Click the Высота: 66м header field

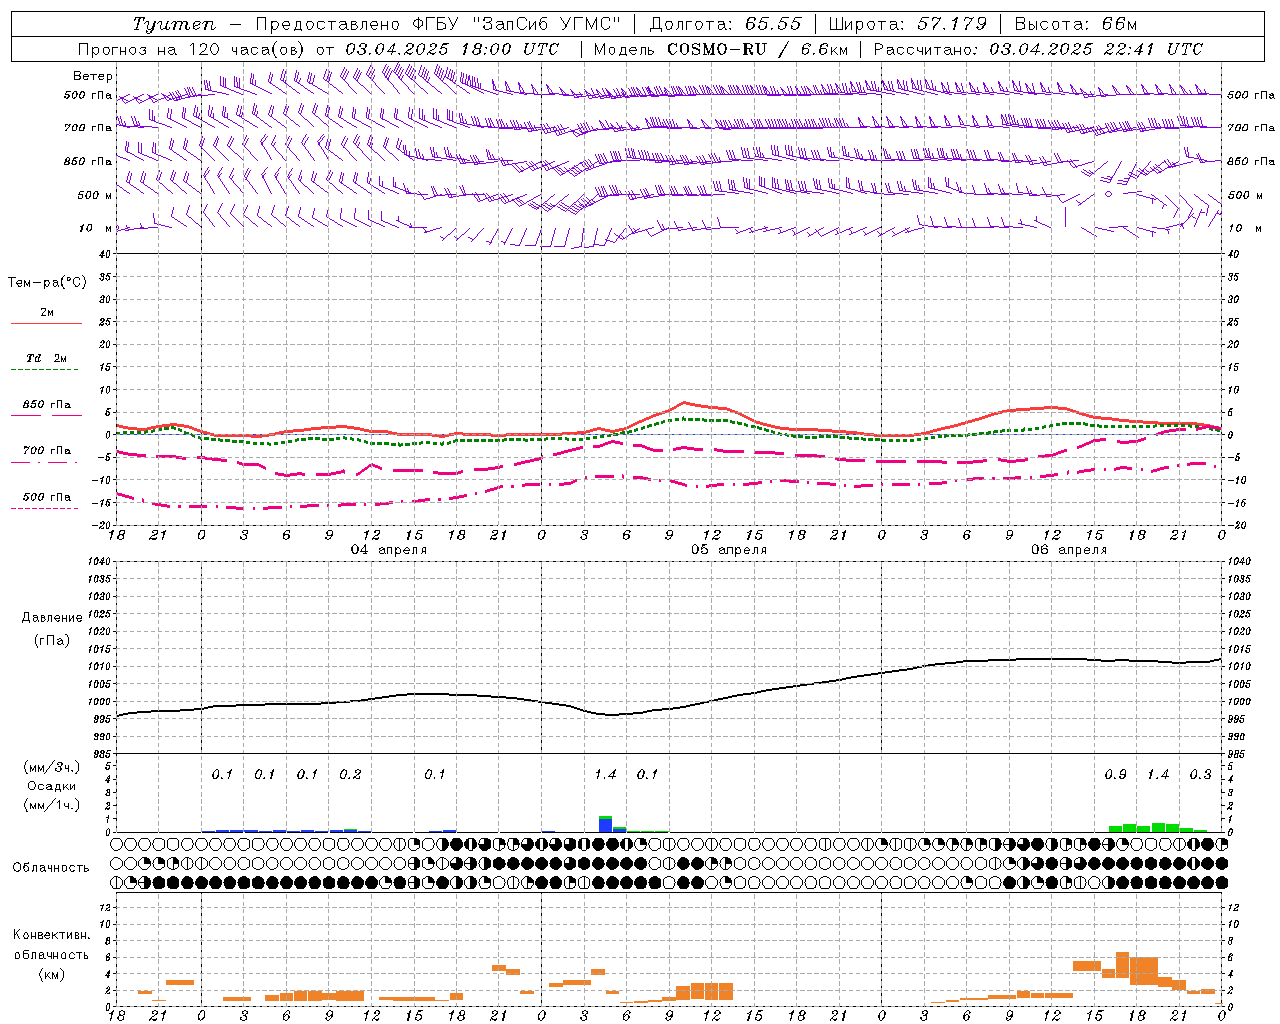[x=1076, y=24]
